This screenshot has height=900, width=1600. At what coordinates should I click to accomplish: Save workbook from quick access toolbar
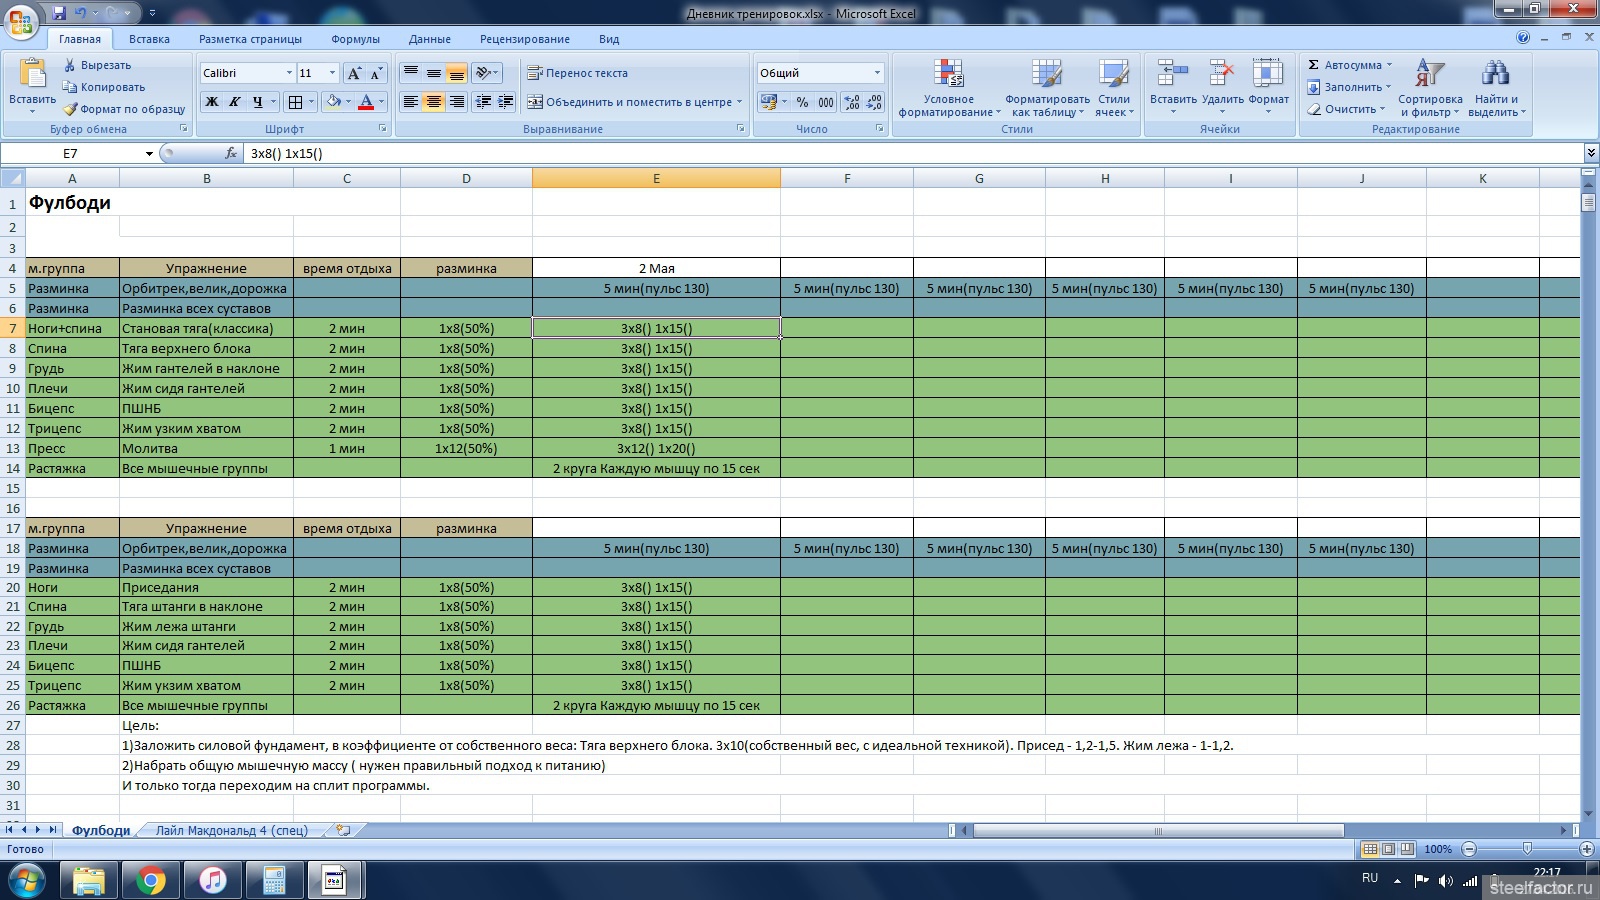pos(59,13)
